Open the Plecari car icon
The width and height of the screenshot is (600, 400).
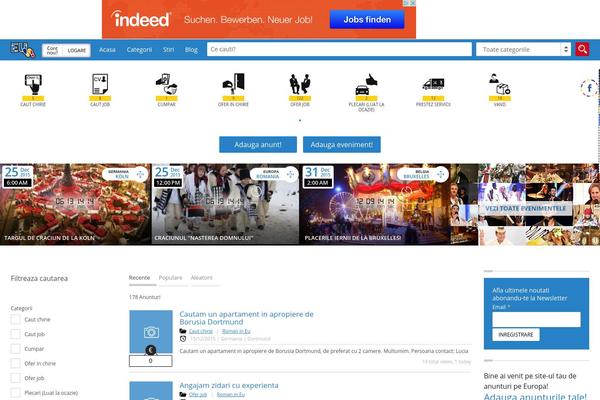coord(366,84)
